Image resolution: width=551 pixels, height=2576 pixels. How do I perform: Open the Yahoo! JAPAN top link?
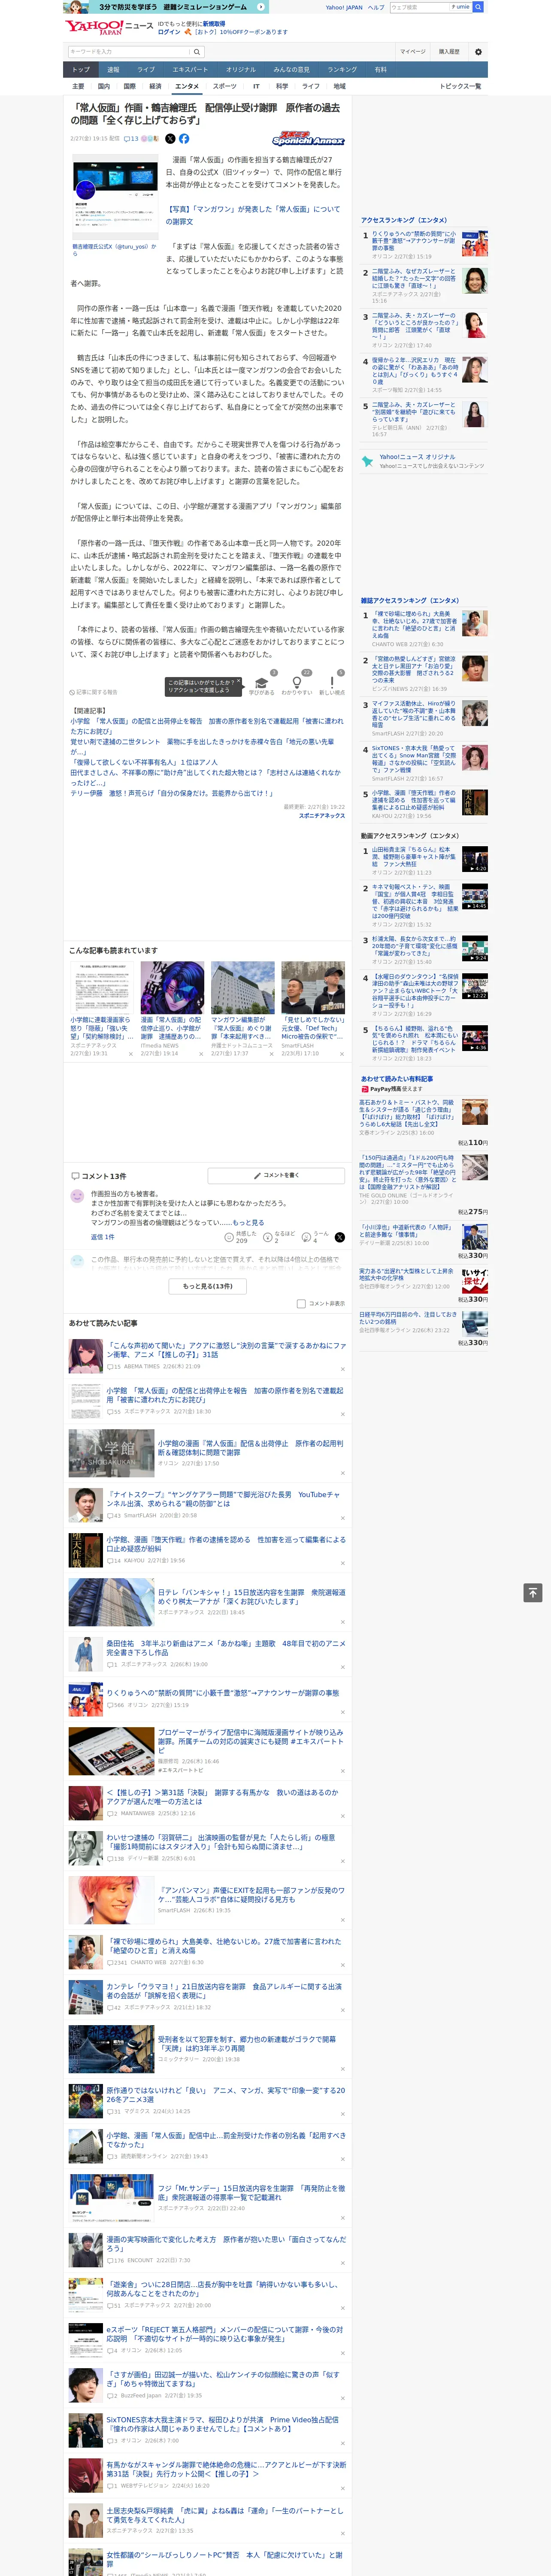pos(344,7)
